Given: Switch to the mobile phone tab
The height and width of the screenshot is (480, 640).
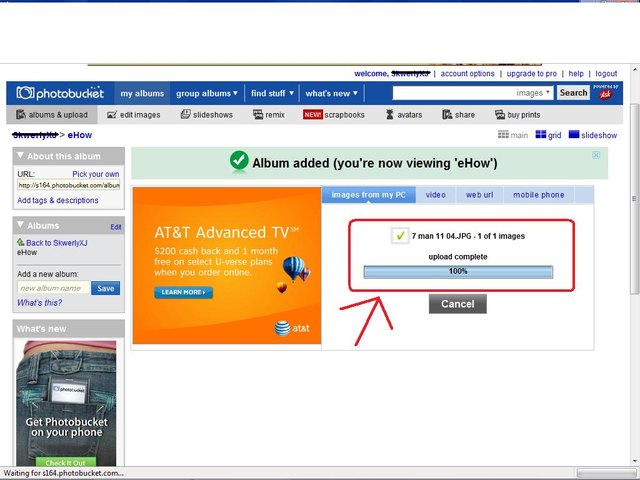Looking at the screenshot, I should click(539, 195).
